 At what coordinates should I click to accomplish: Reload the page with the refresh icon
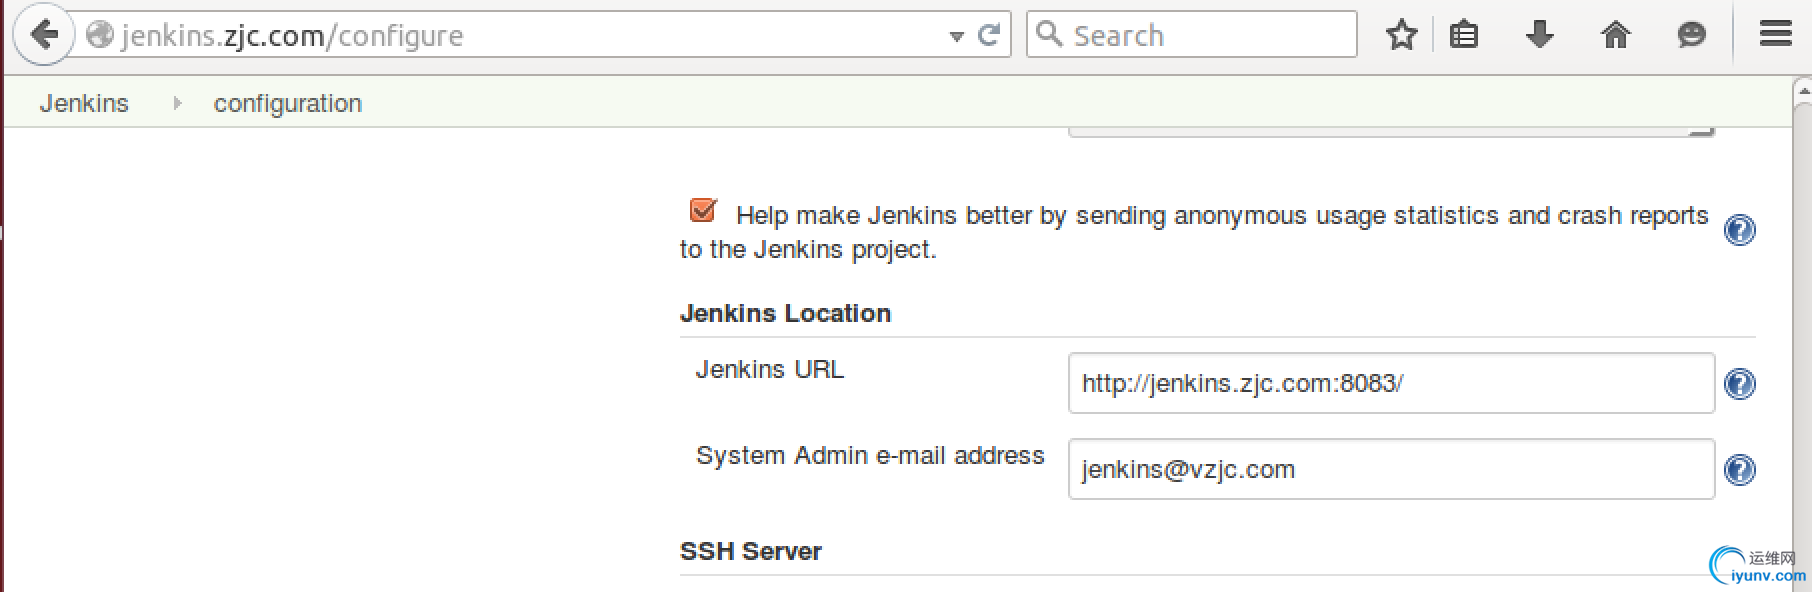click(x=989, y=36)
